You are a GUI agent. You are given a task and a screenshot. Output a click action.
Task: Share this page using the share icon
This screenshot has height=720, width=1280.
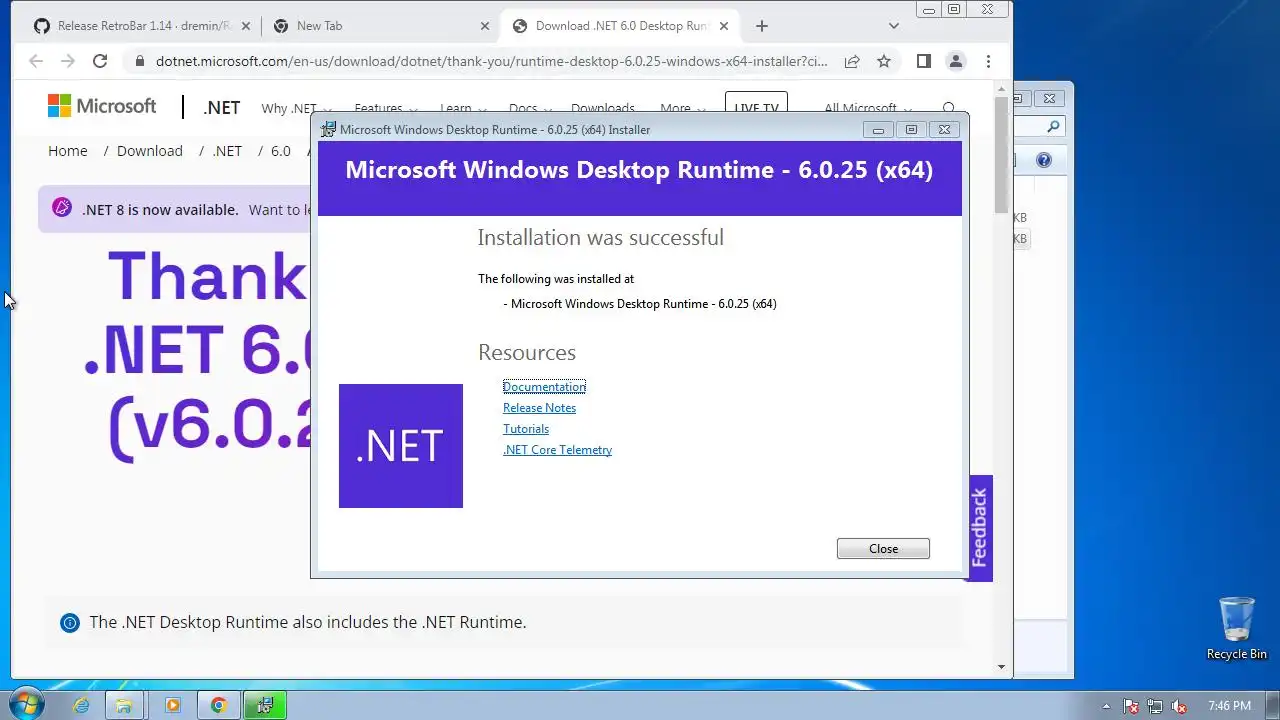852,61
